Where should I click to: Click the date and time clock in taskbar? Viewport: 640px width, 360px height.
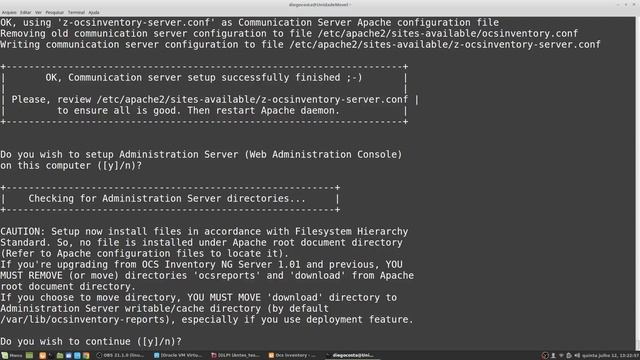click(611, 356)
